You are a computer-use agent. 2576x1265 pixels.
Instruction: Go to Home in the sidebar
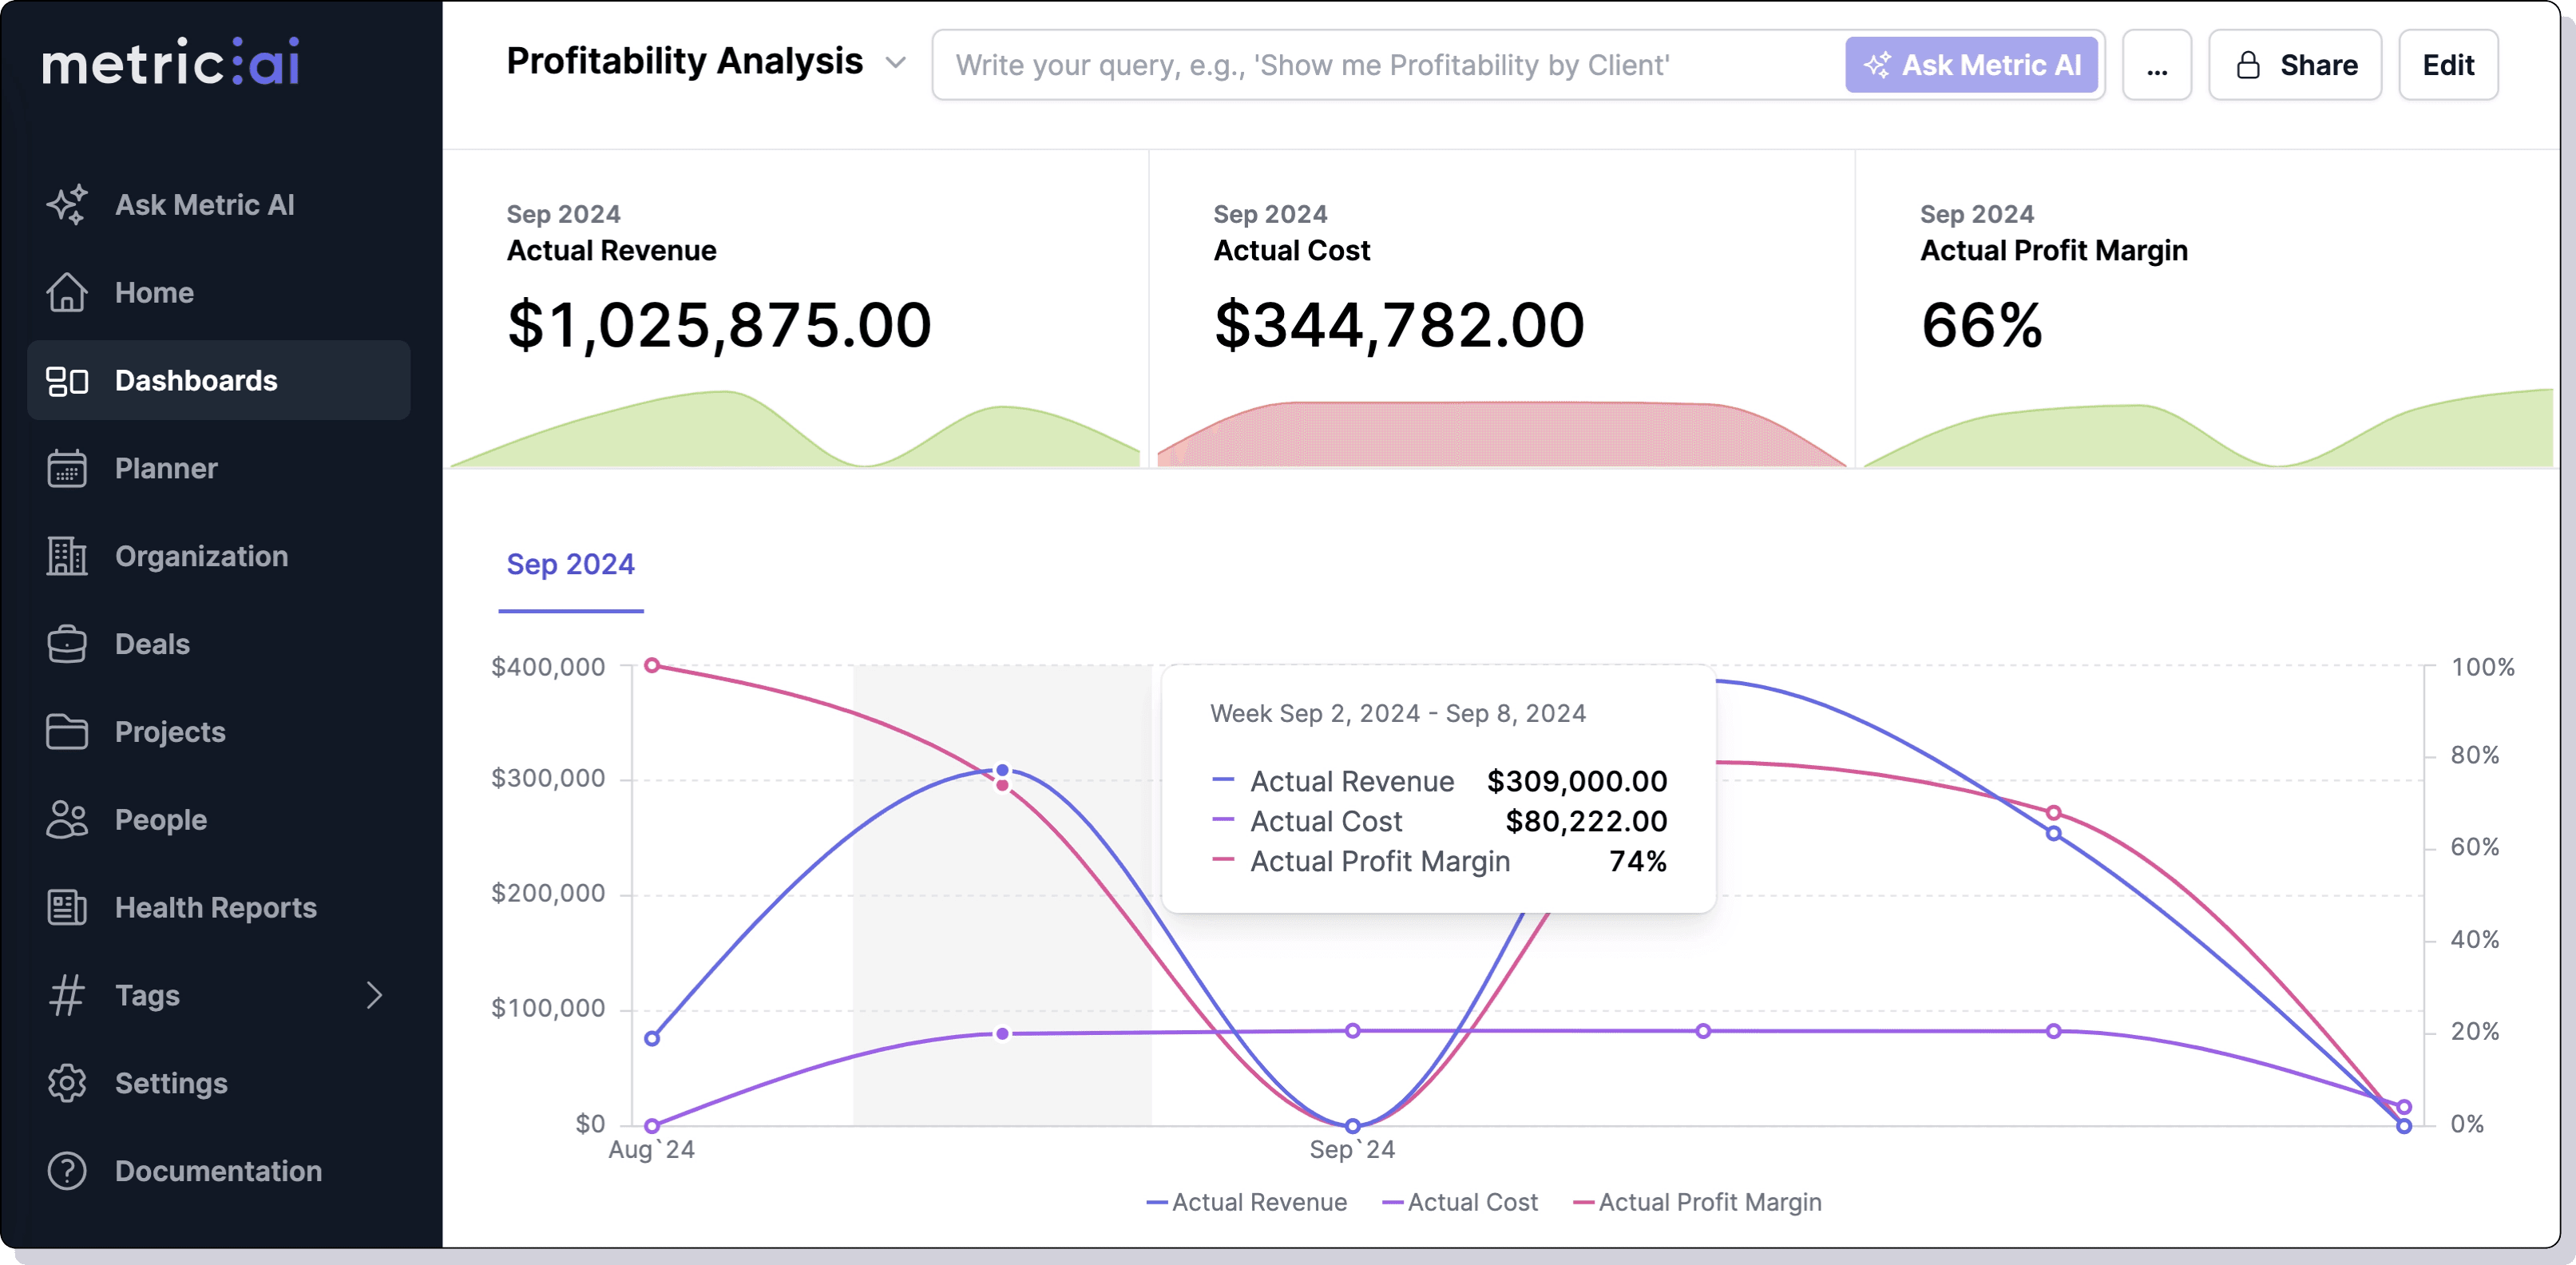pos(154,293)
